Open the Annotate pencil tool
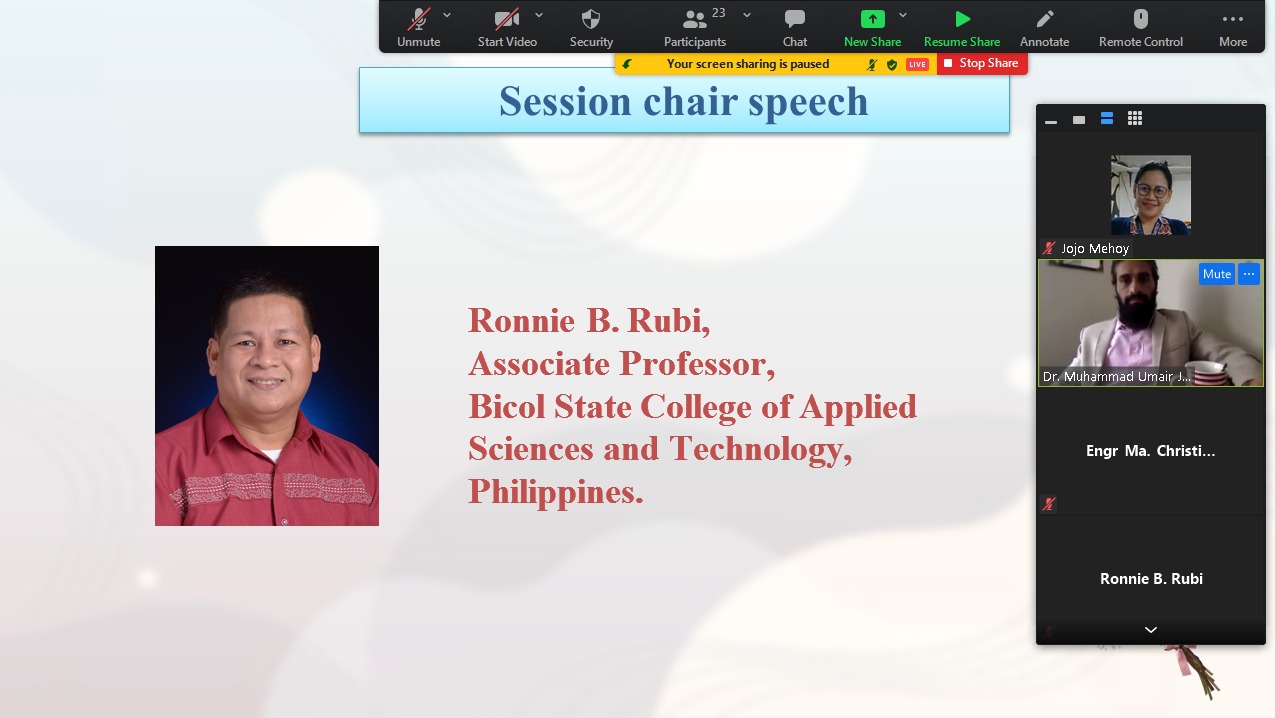1275x718 pixels. [x=1045, y=28]
